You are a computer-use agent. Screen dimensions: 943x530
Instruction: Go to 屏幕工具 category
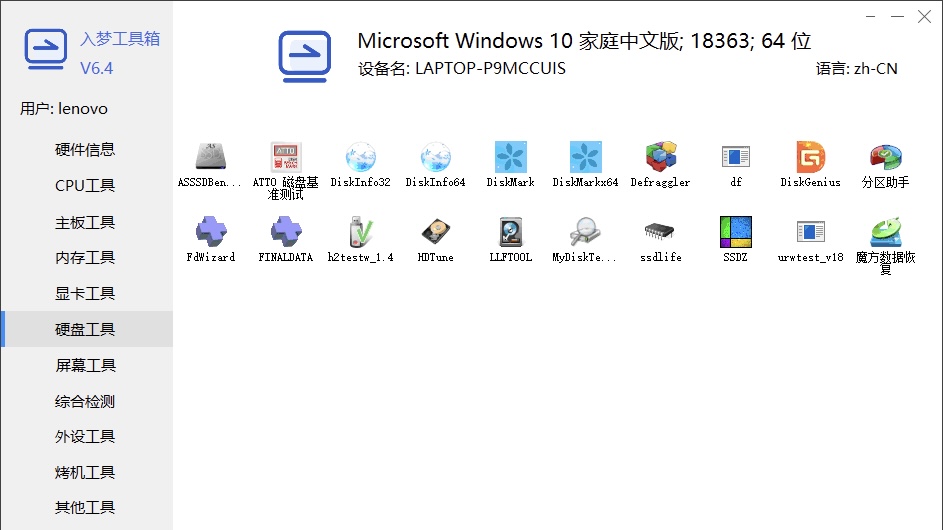[x=85, y=365]
